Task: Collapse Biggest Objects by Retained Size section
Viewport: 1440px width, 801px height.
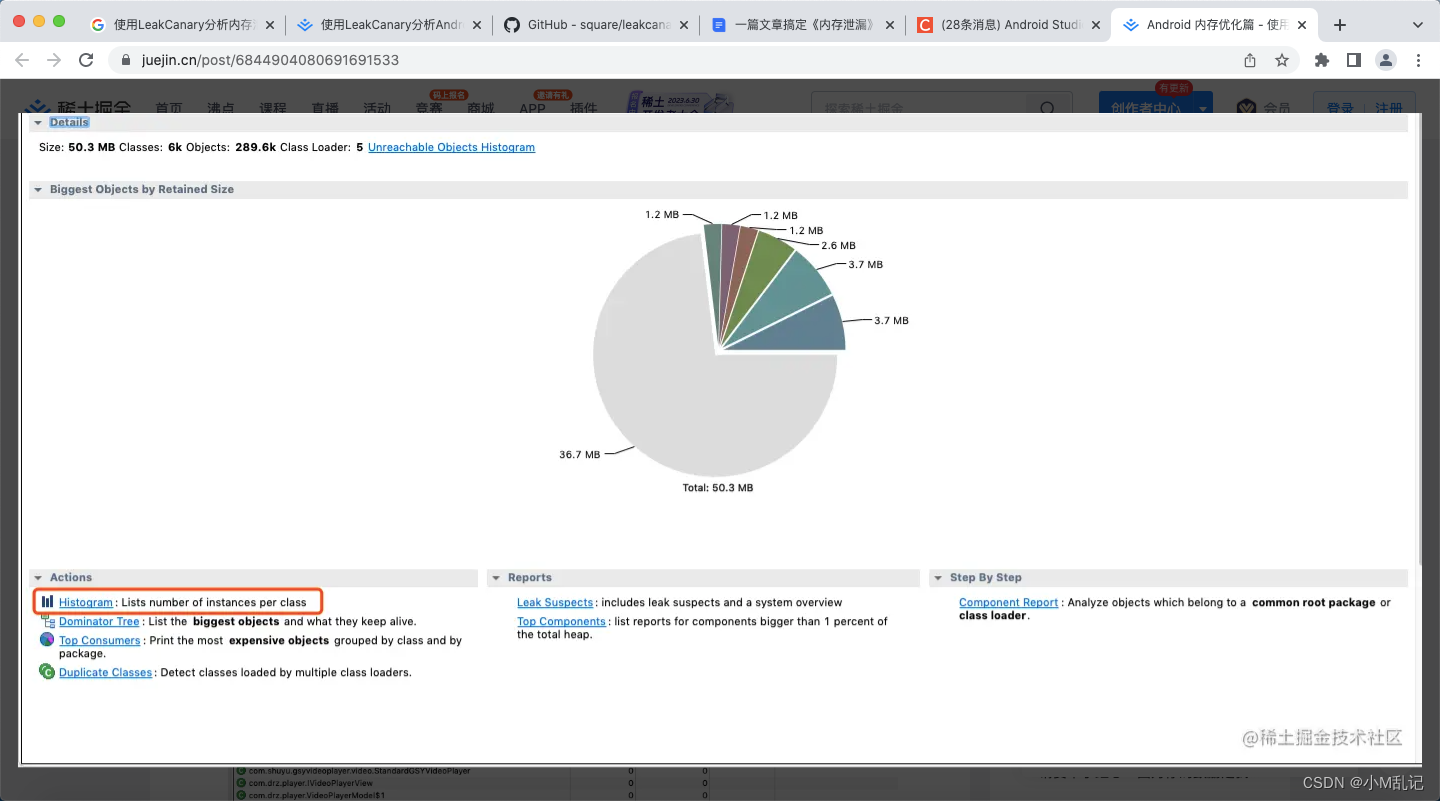Action: [37, 189]
